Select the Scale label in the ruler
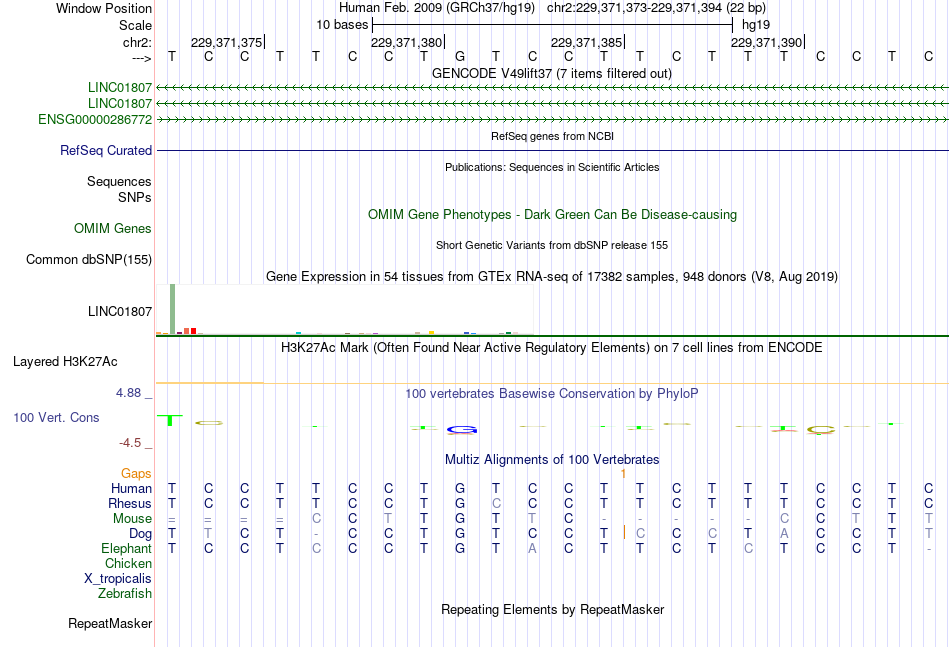Image resolution: width=950 pixels, height=647 pixels. click(x=135, y=25)
